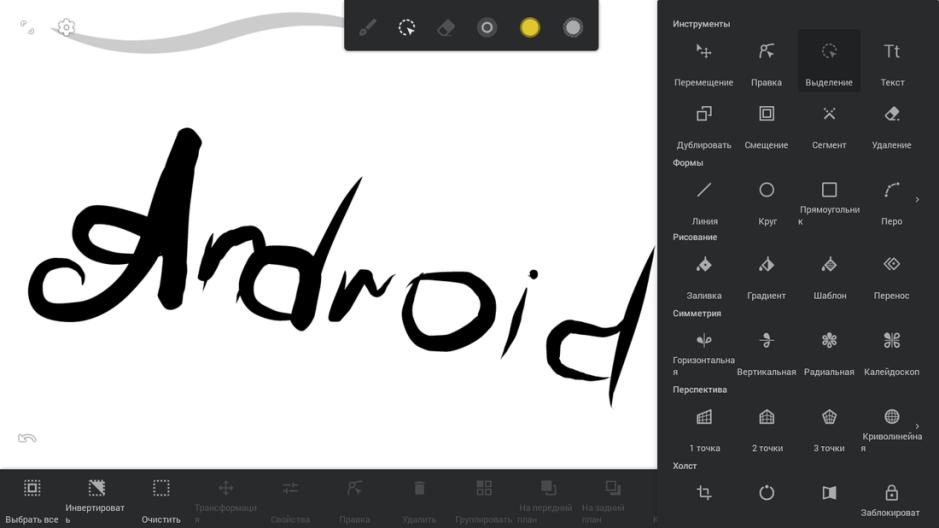Enable Калейдоскоп kaleidoscope symmetry

pyautogui.click(x=892, y=352)
